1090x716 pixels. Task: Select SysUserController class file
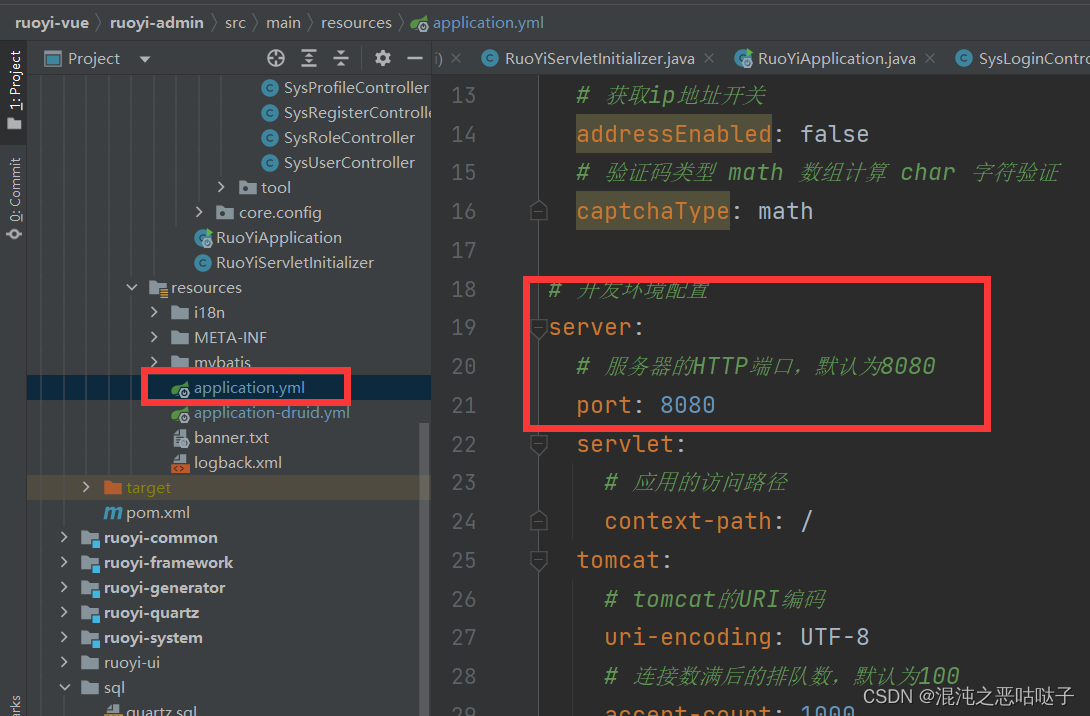(349, 163)
